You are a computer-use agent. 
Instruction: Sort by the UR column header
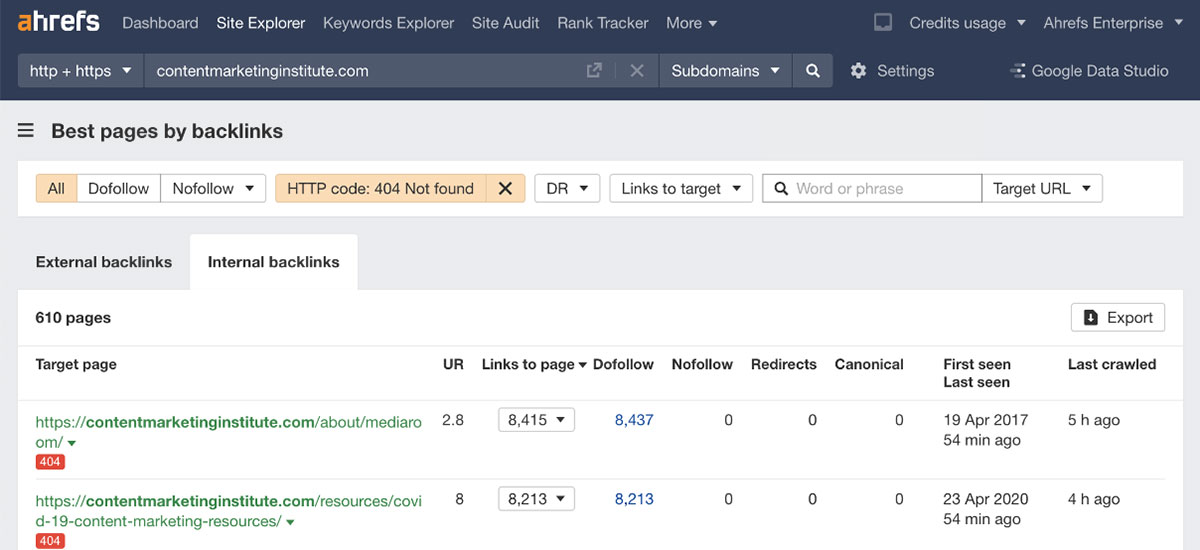pos(453,364)
